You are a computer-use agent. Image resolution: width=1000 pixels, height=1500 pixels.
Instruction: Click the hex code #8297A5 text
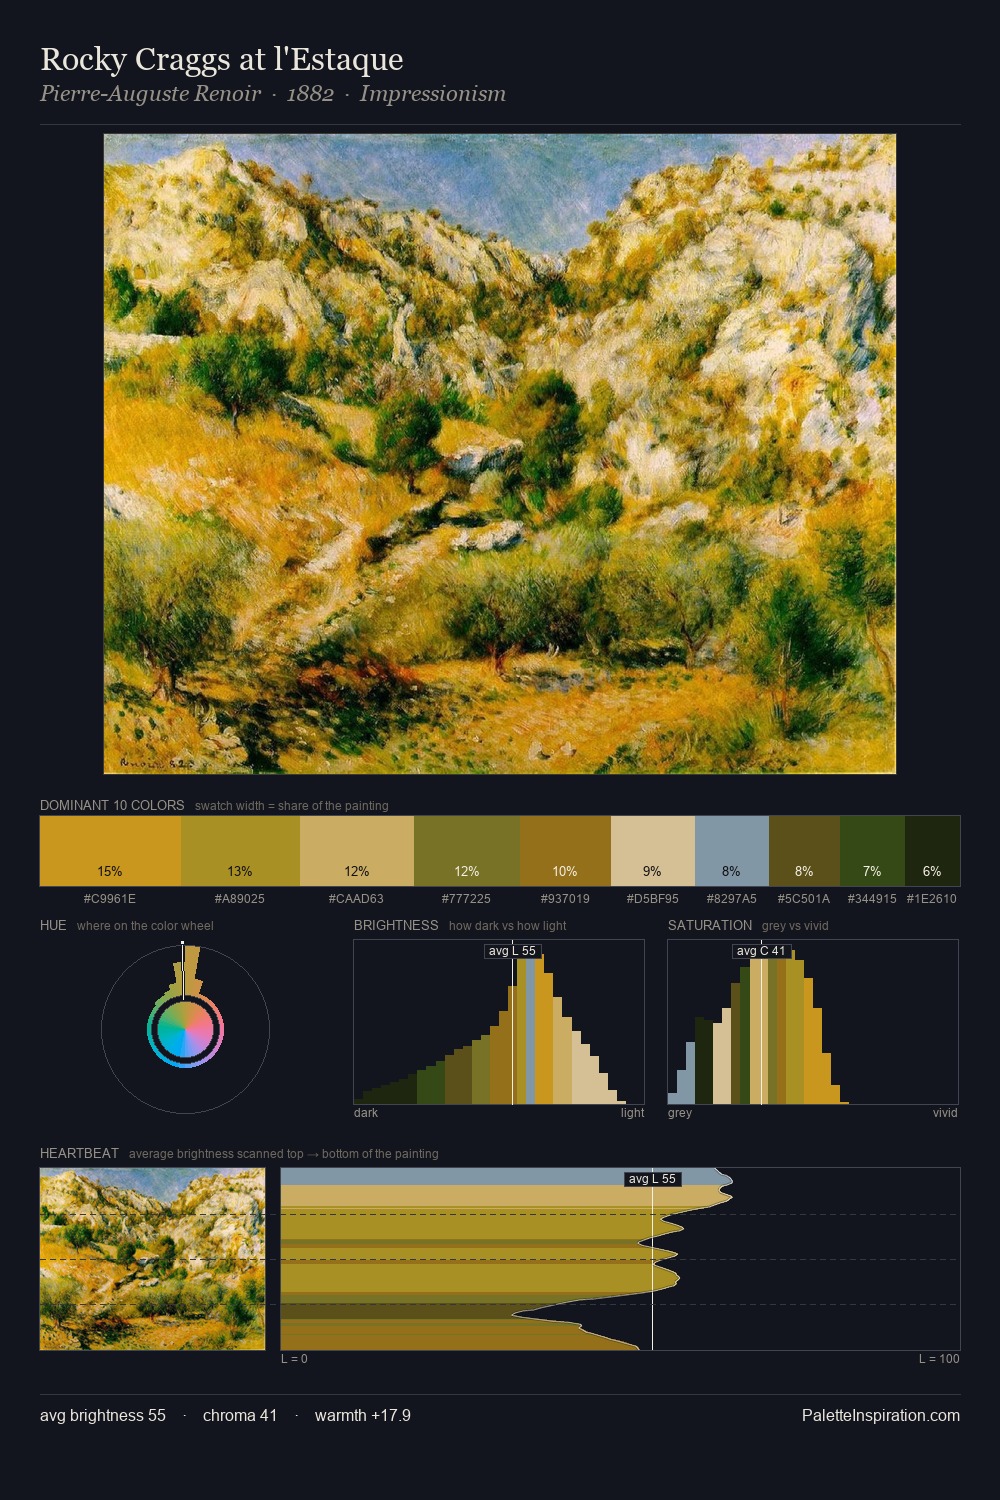pos(732,899)
